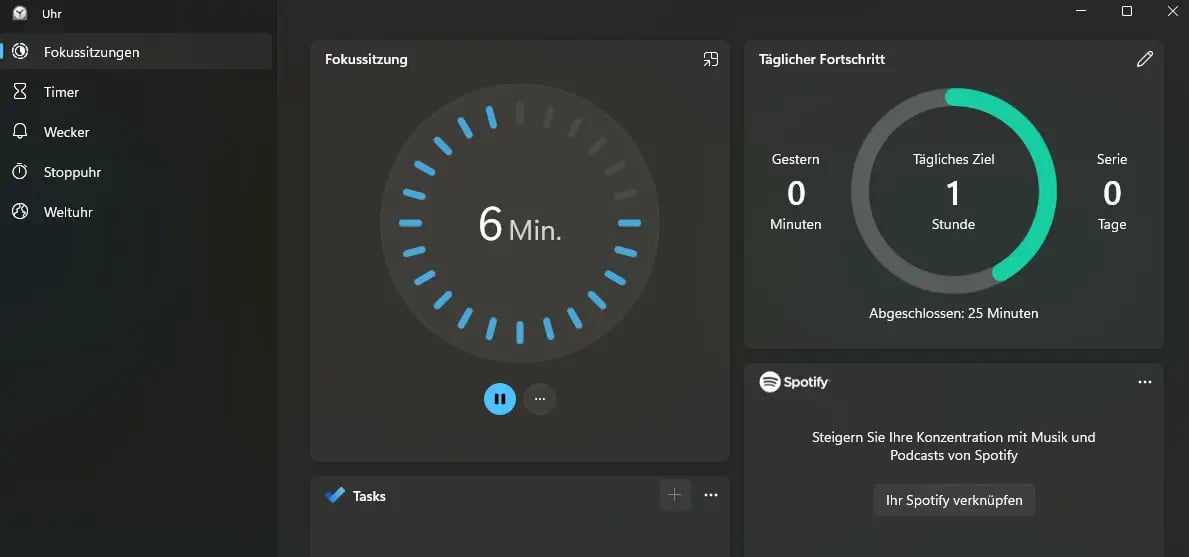Open more options below the focus timer
This screenshot has width=1189, height=557.
540,399
